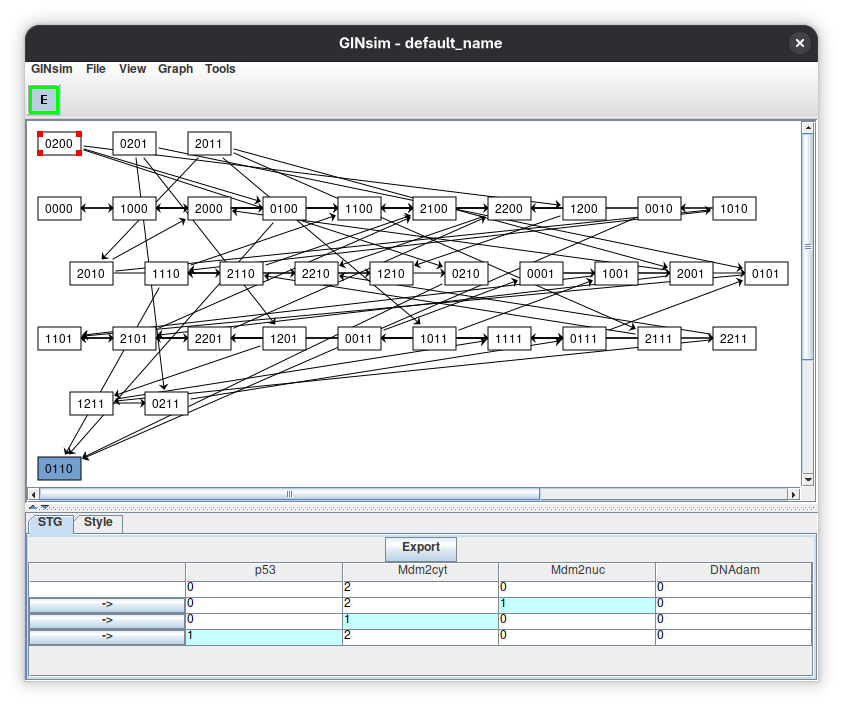Select node 0210 in the graph
843x706 pixels.
pos(466,274)
